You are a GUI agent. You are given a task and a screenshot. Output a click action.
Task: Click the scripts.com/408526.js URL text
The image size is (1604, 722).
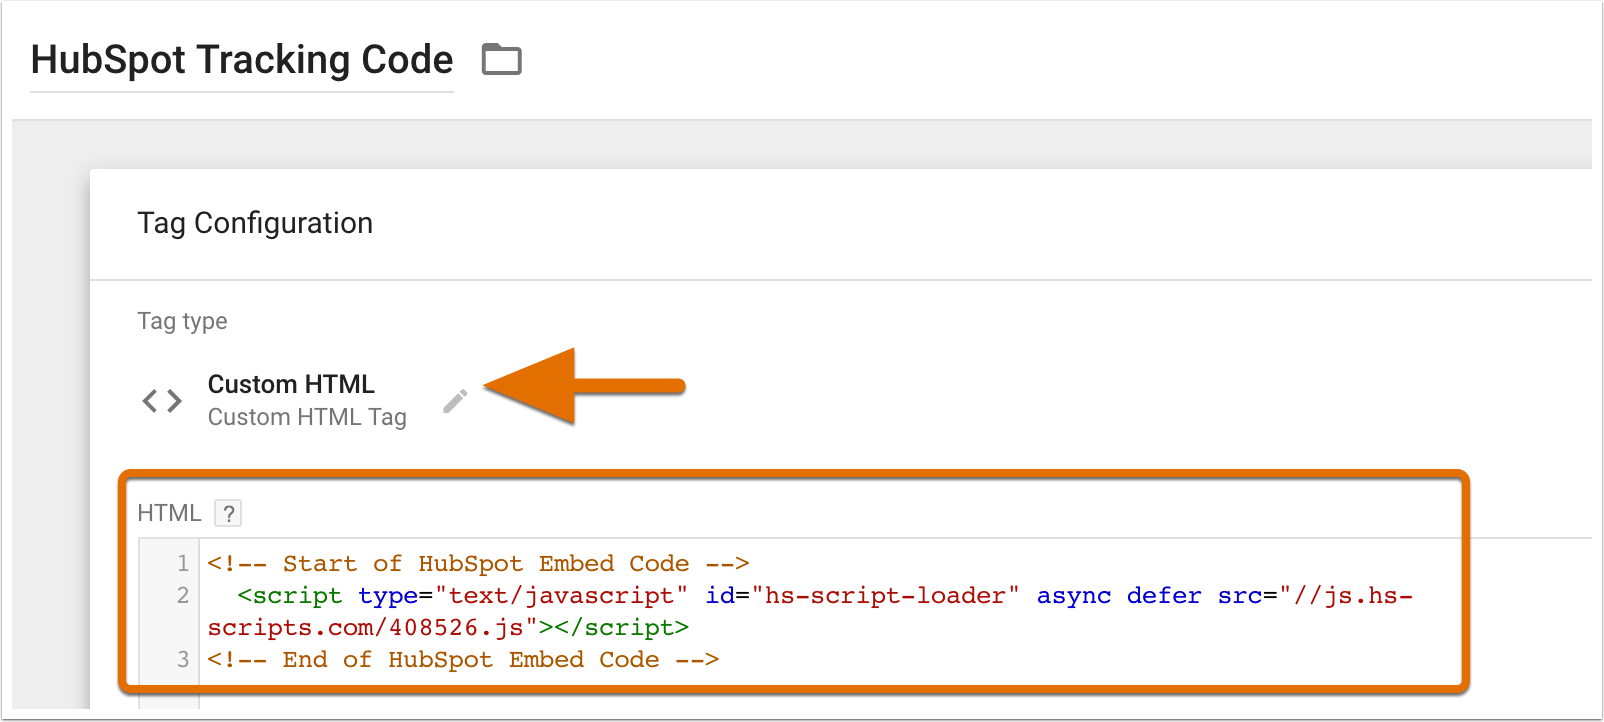tap(366, 628)
